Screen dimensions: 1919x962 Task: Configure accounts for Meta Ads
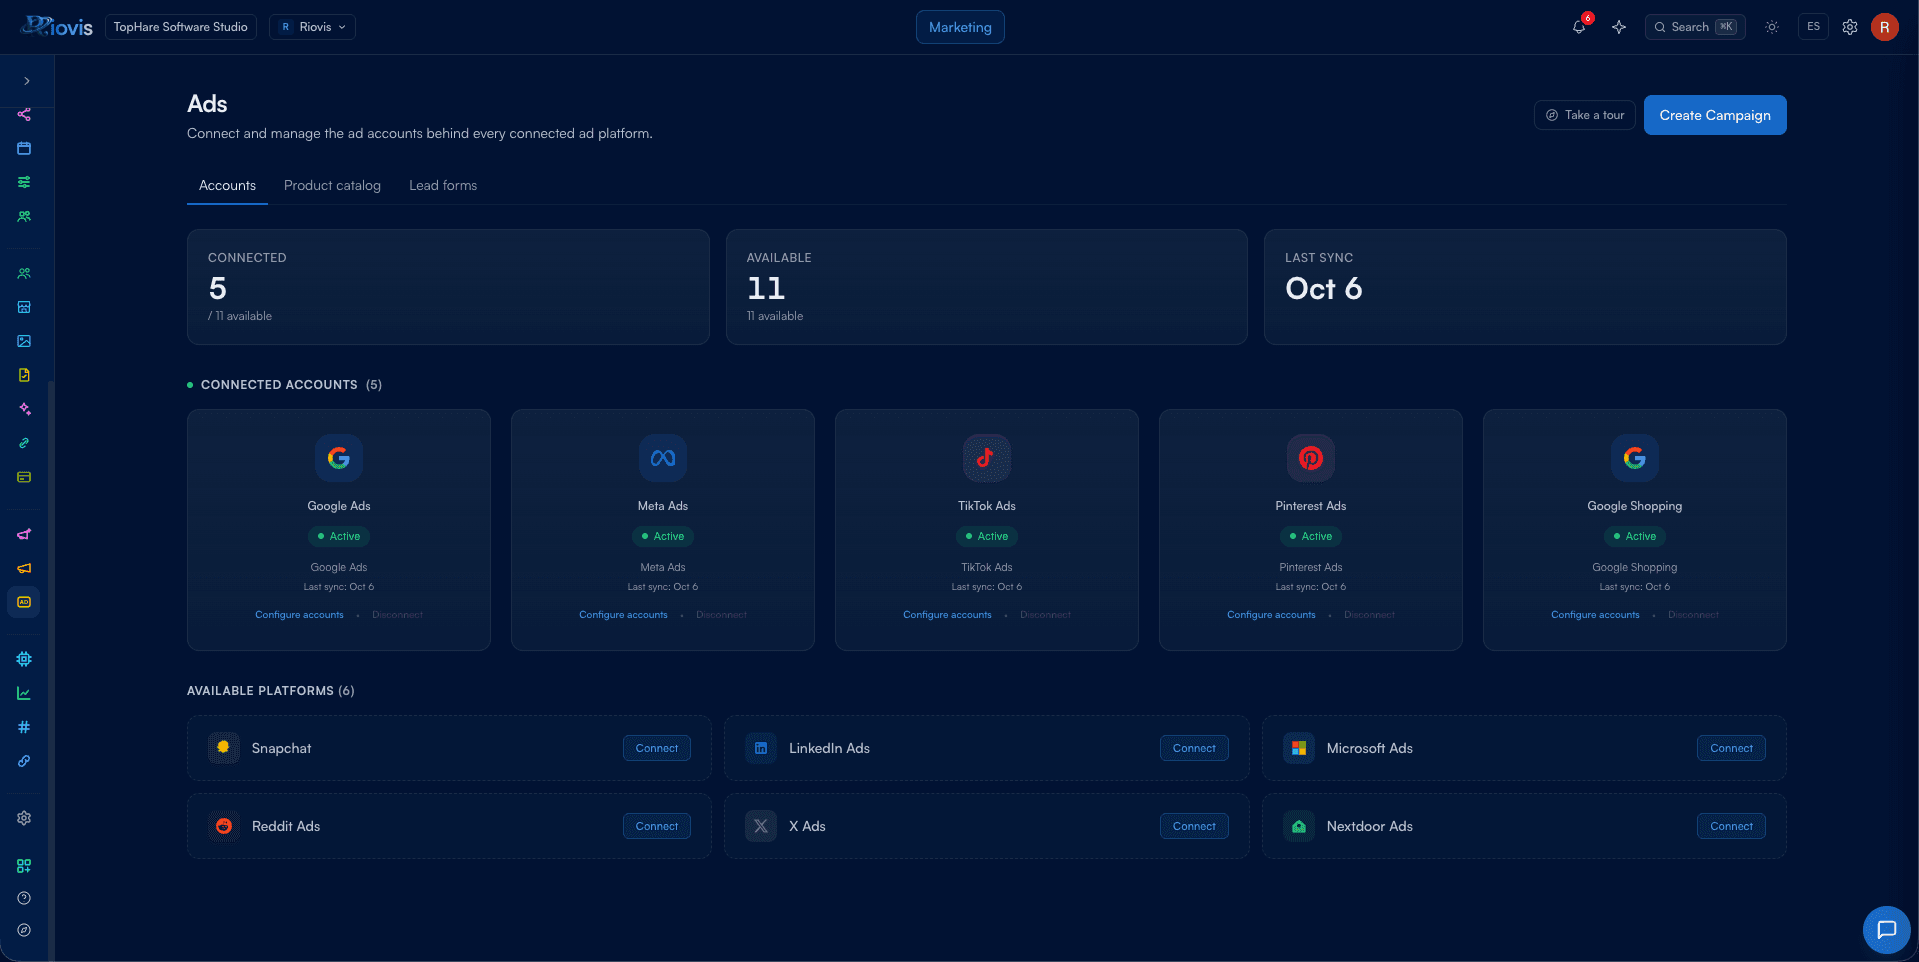[x=623, y=615]
